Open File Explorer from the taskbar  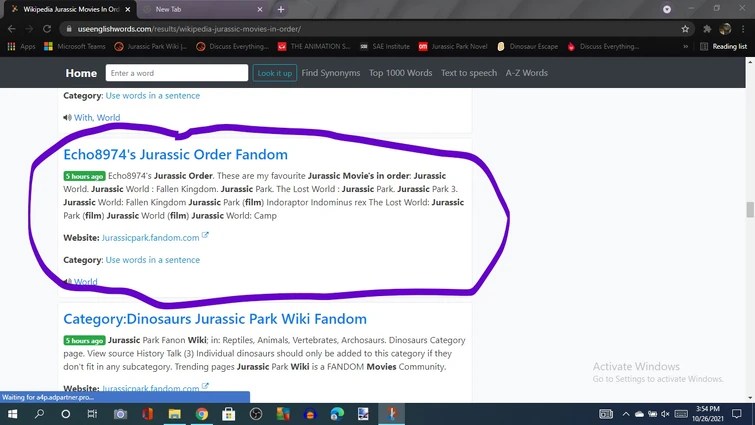(174, 414)
